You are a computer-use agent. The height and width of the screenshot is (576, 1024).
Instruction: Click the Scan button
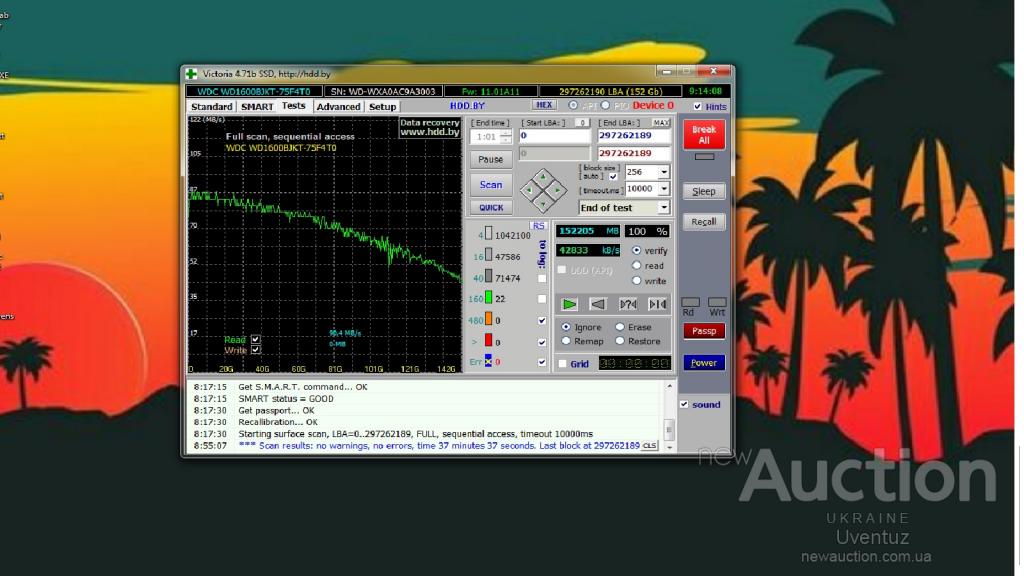[x=490, y=185]
